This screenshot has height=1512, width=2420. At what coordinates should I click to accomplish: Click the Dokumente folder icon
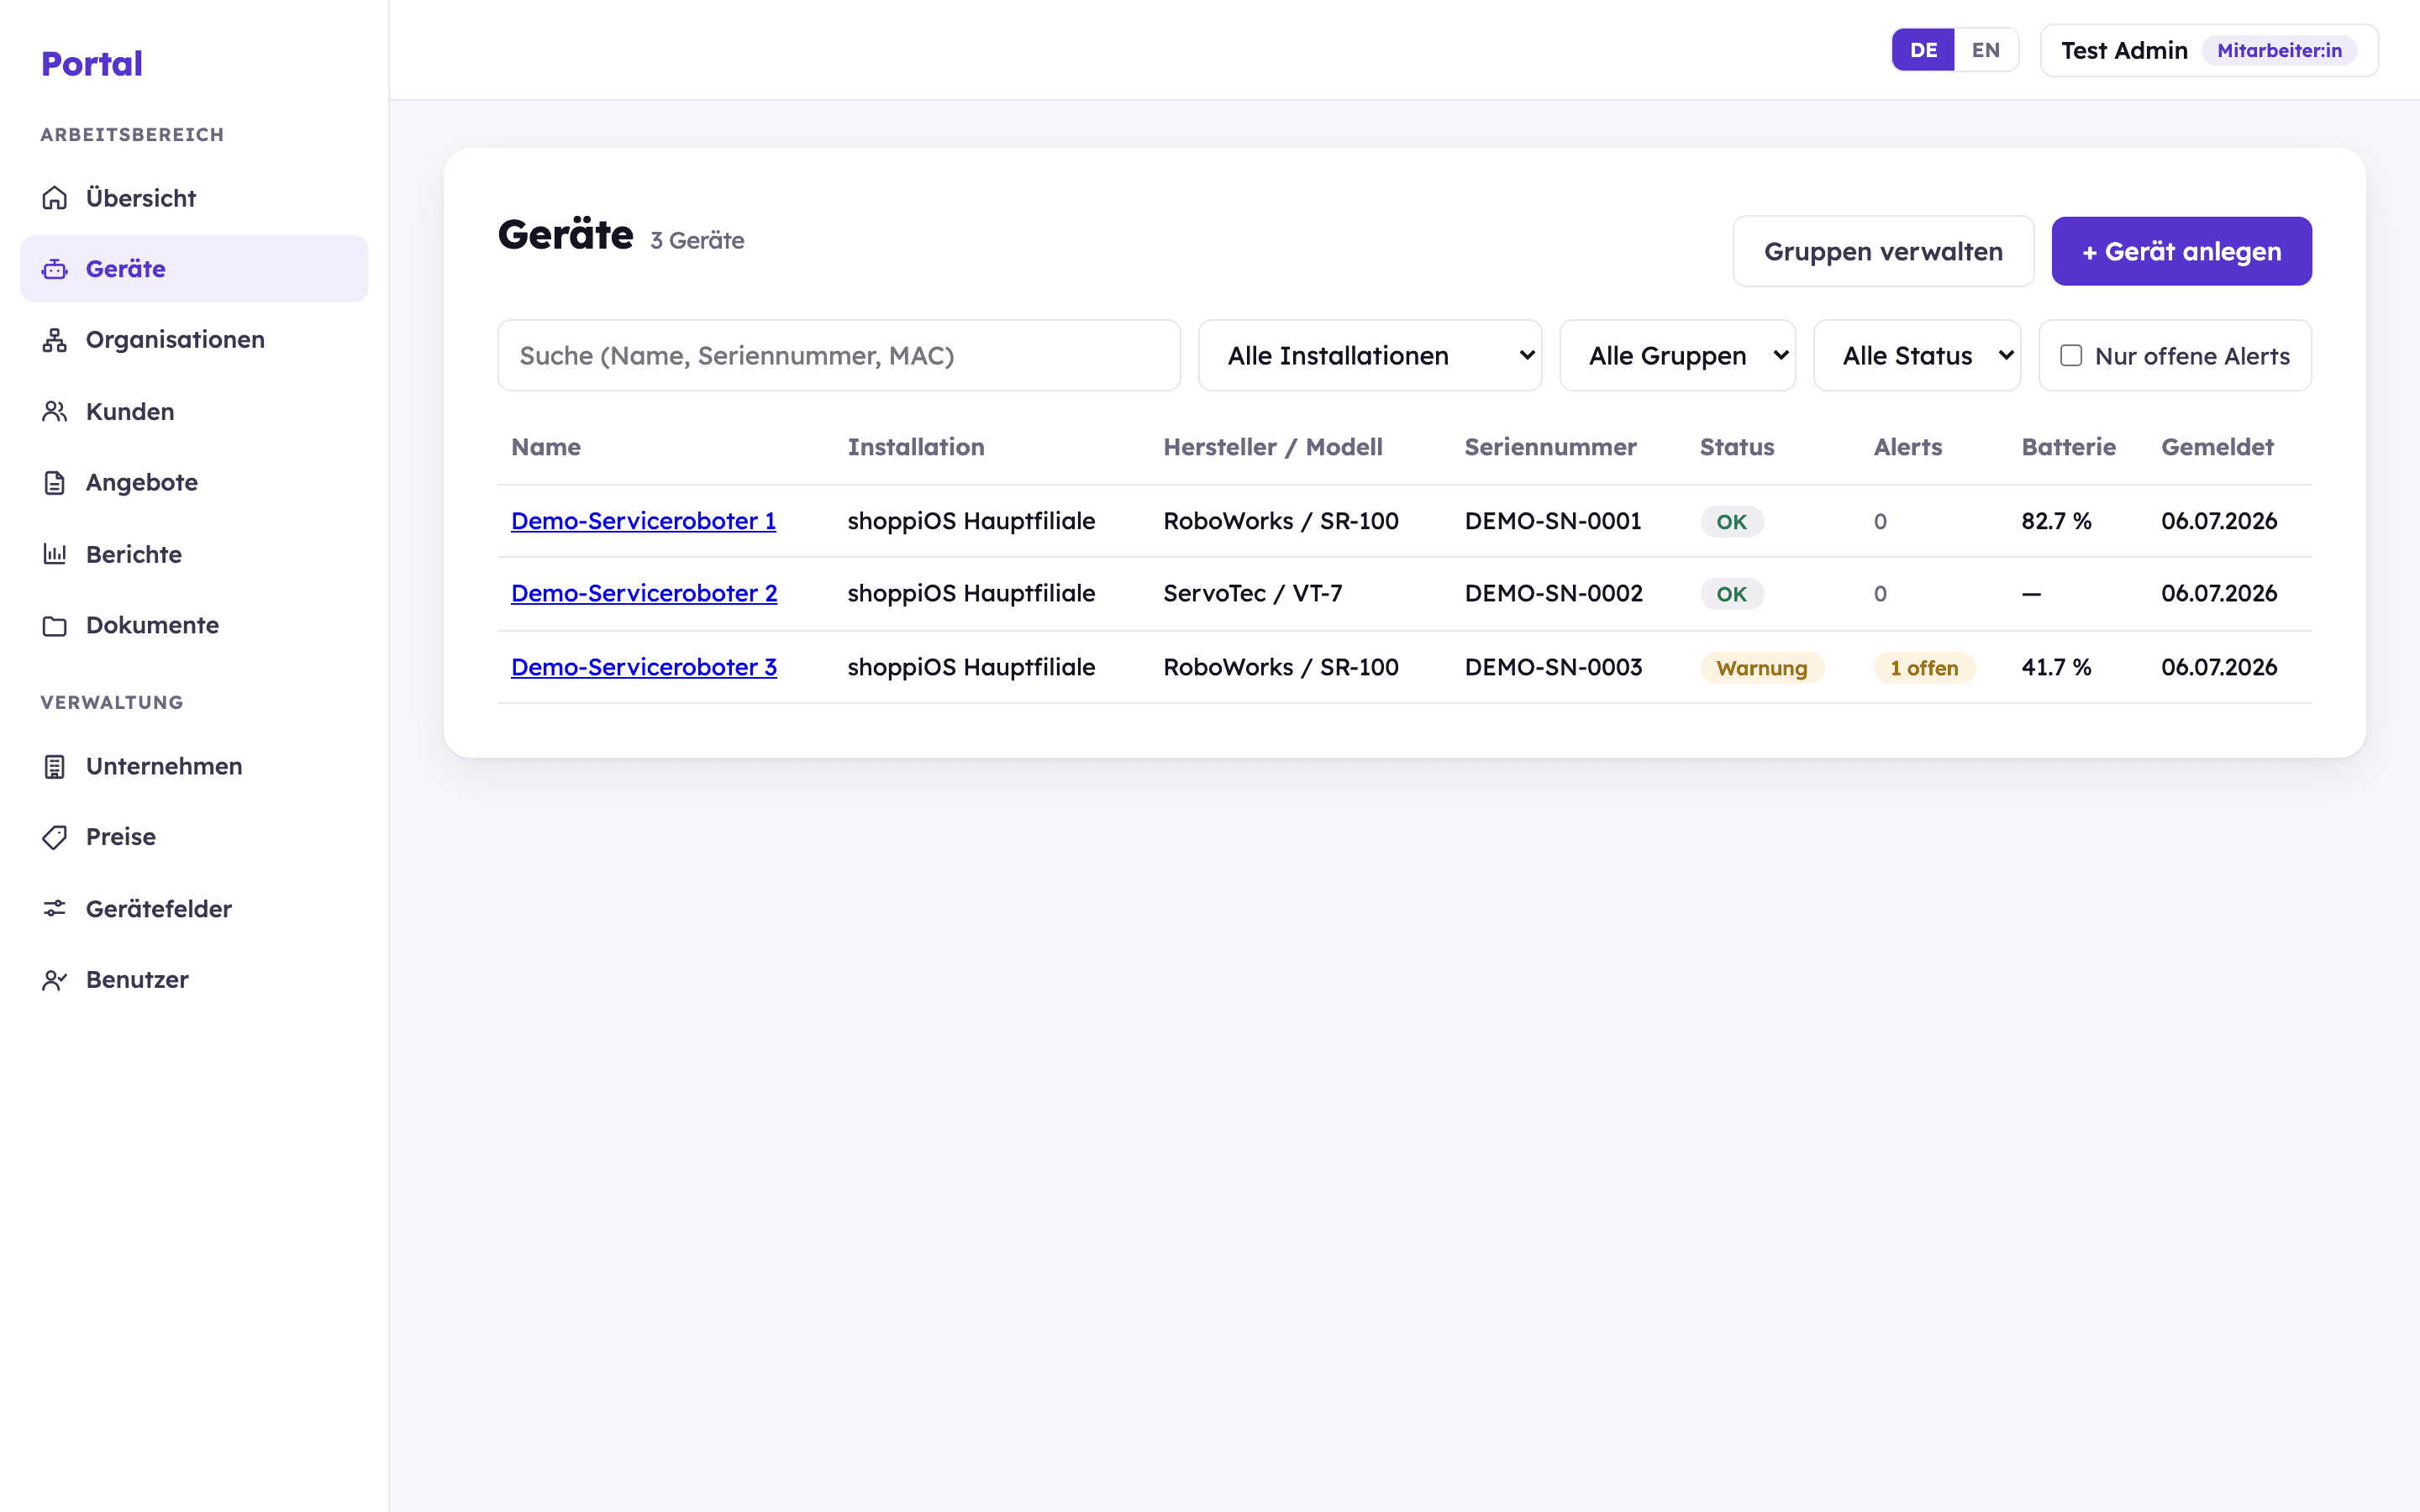(x=55, y=625)
